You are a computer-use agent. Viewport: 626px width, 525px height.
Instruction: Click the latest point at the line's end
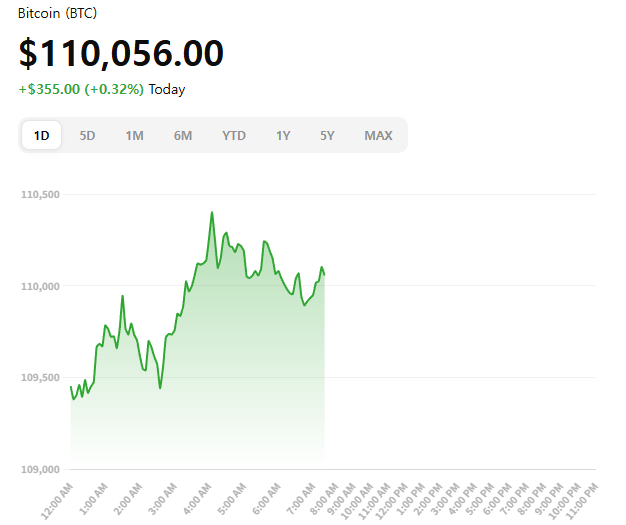coord(324,274)
